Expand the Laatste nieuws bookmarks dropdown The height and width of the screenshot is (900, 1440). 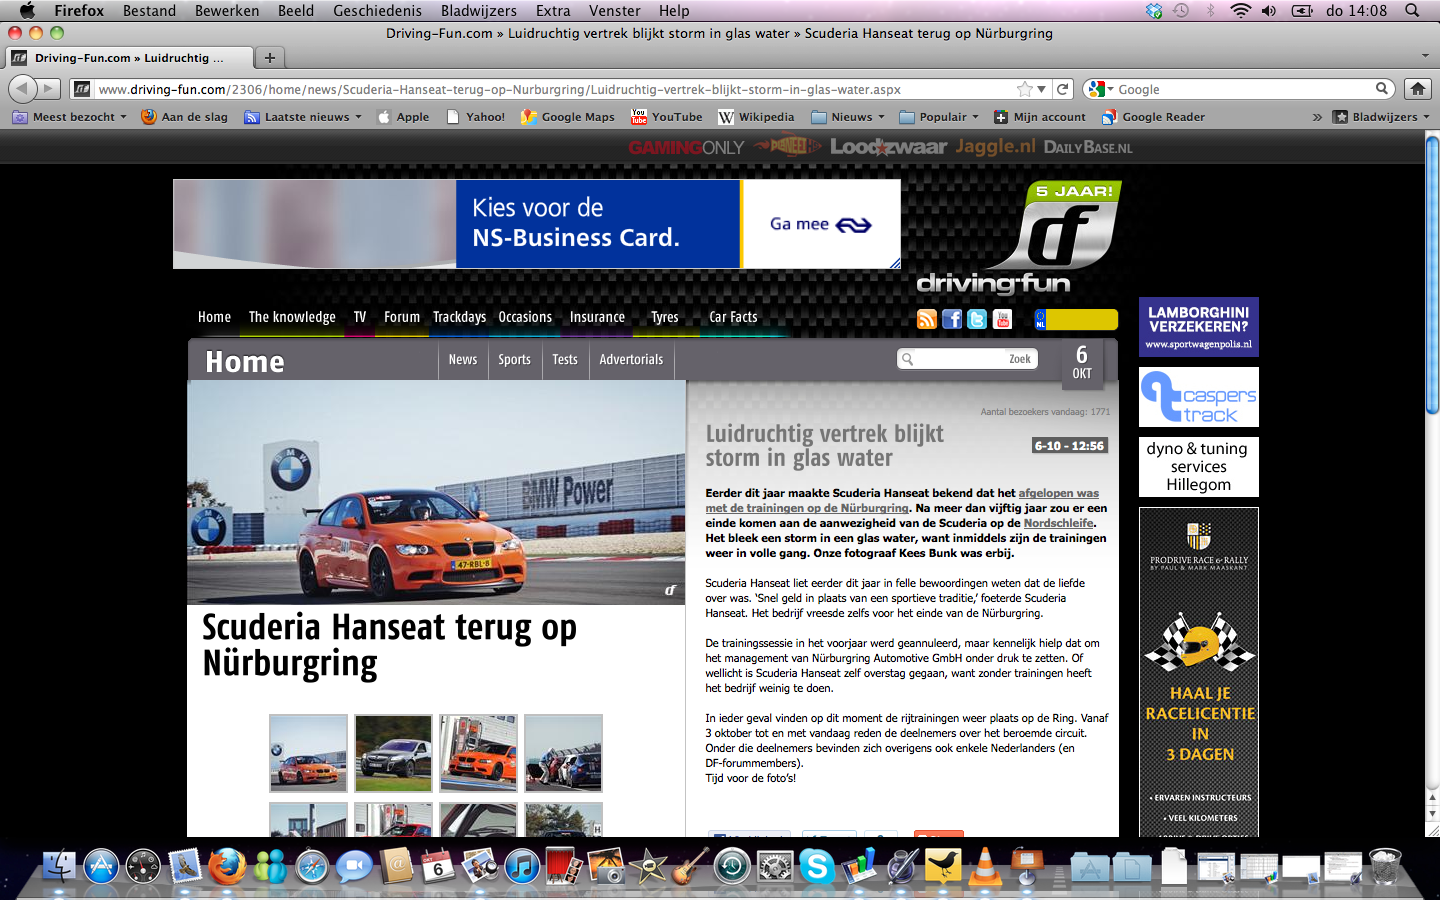(302, 117)
